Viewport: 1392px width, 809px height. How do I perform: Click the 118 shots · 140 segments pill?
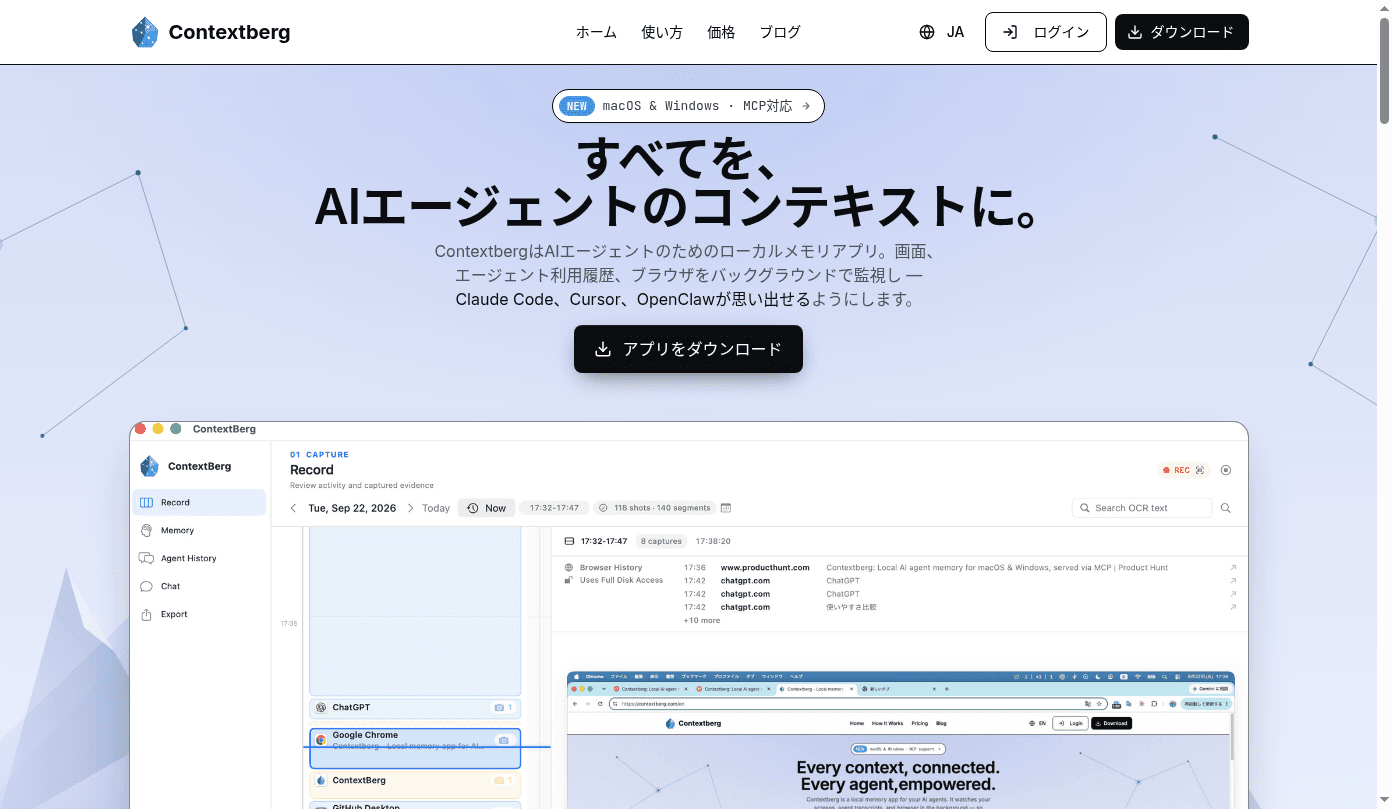click(654, 508)
